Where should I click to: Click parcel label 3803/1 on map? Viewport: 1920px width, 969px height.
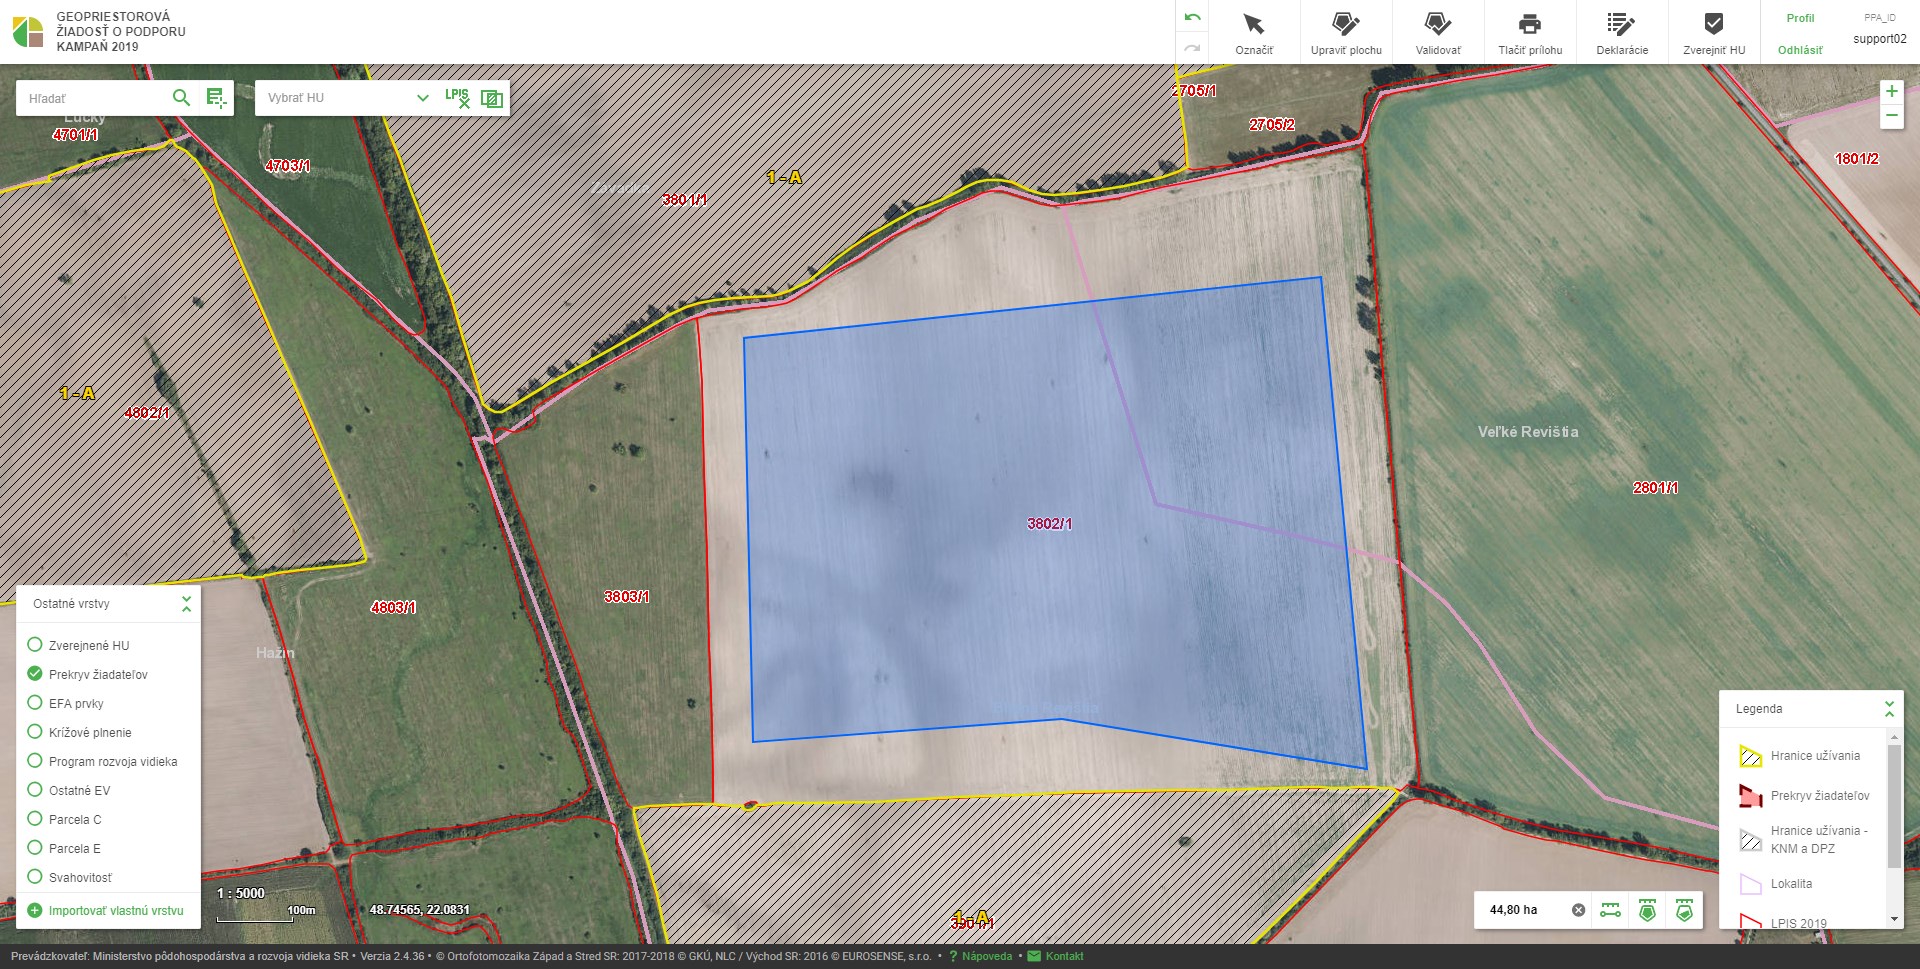pyautogui.click(x=627, y=597)
